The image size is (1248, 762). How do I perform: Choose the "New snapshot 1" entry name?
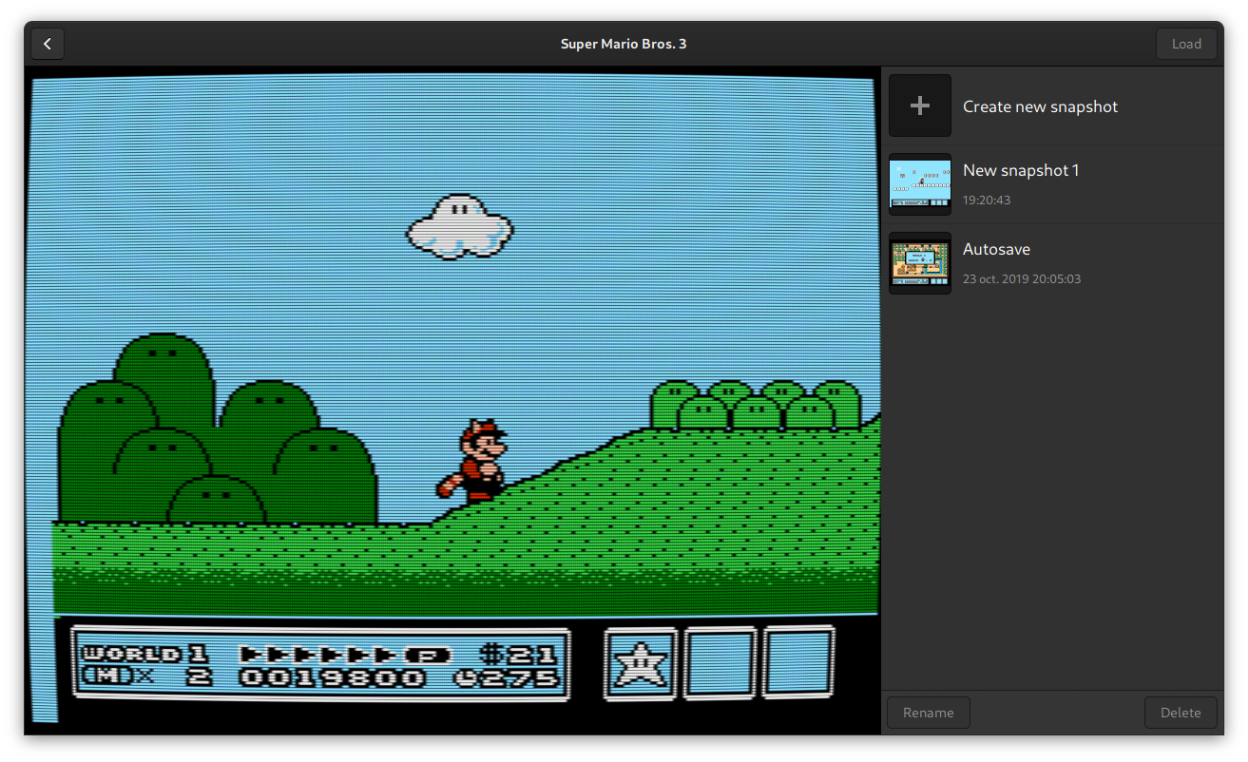1020,171
